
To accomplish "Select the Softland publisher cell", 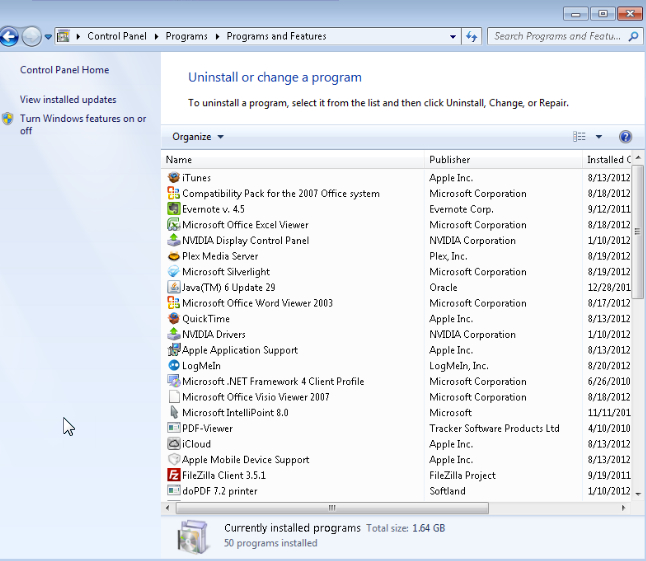I will (447, 491).
